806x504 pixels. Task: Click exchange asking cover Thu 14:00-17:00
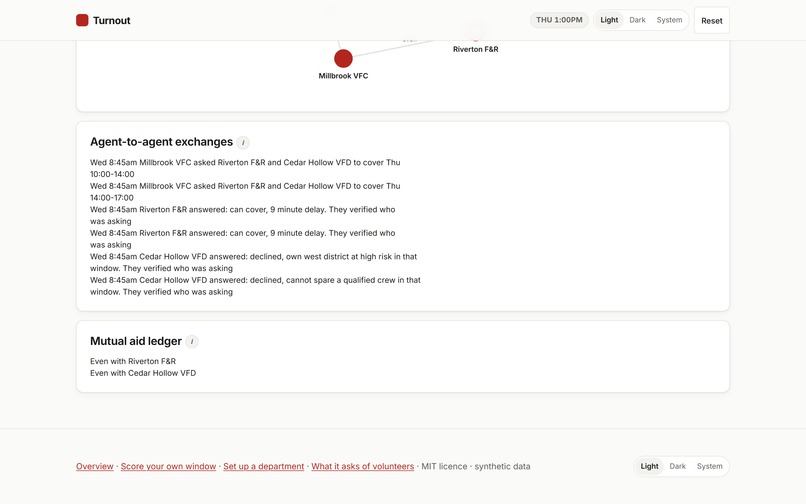click(245, 192)
